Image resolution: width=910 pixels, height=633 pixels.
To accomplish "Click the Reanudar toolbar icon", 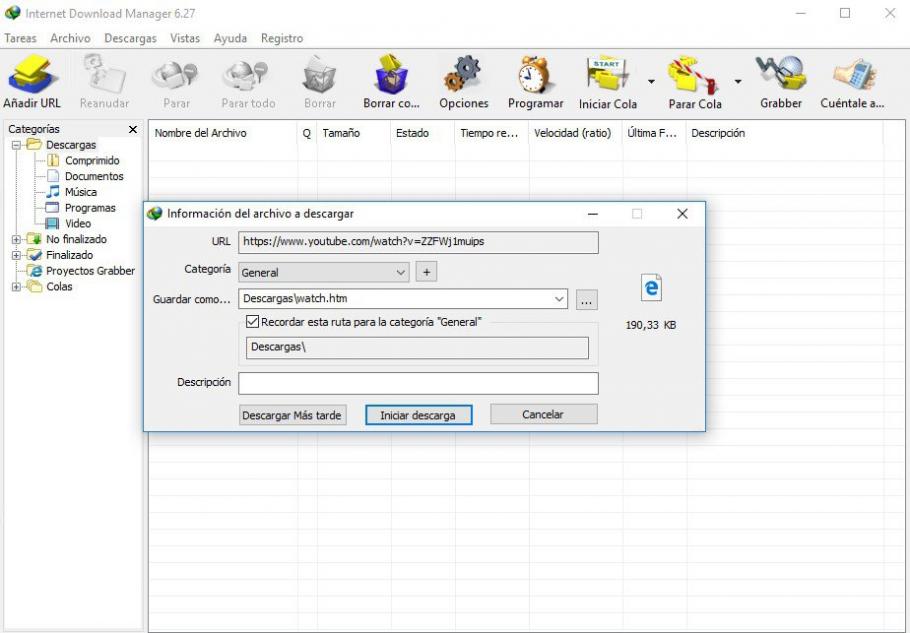I will [x=104, y=74].
